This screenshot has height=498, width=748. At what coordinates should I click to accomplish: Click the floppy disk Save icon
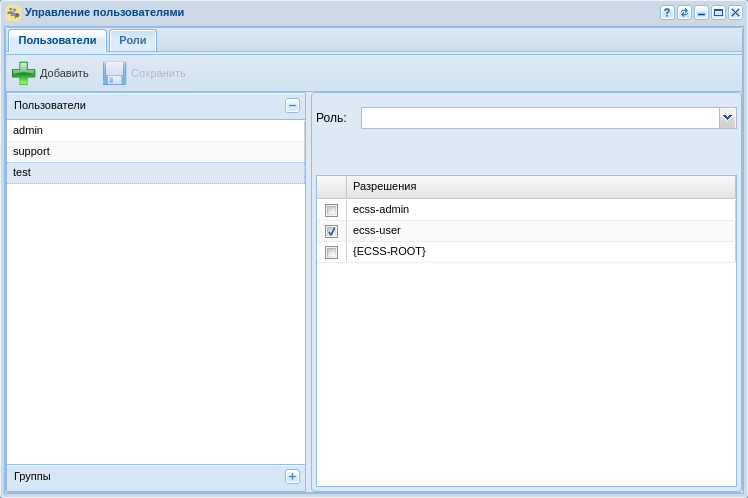(114, 73)
